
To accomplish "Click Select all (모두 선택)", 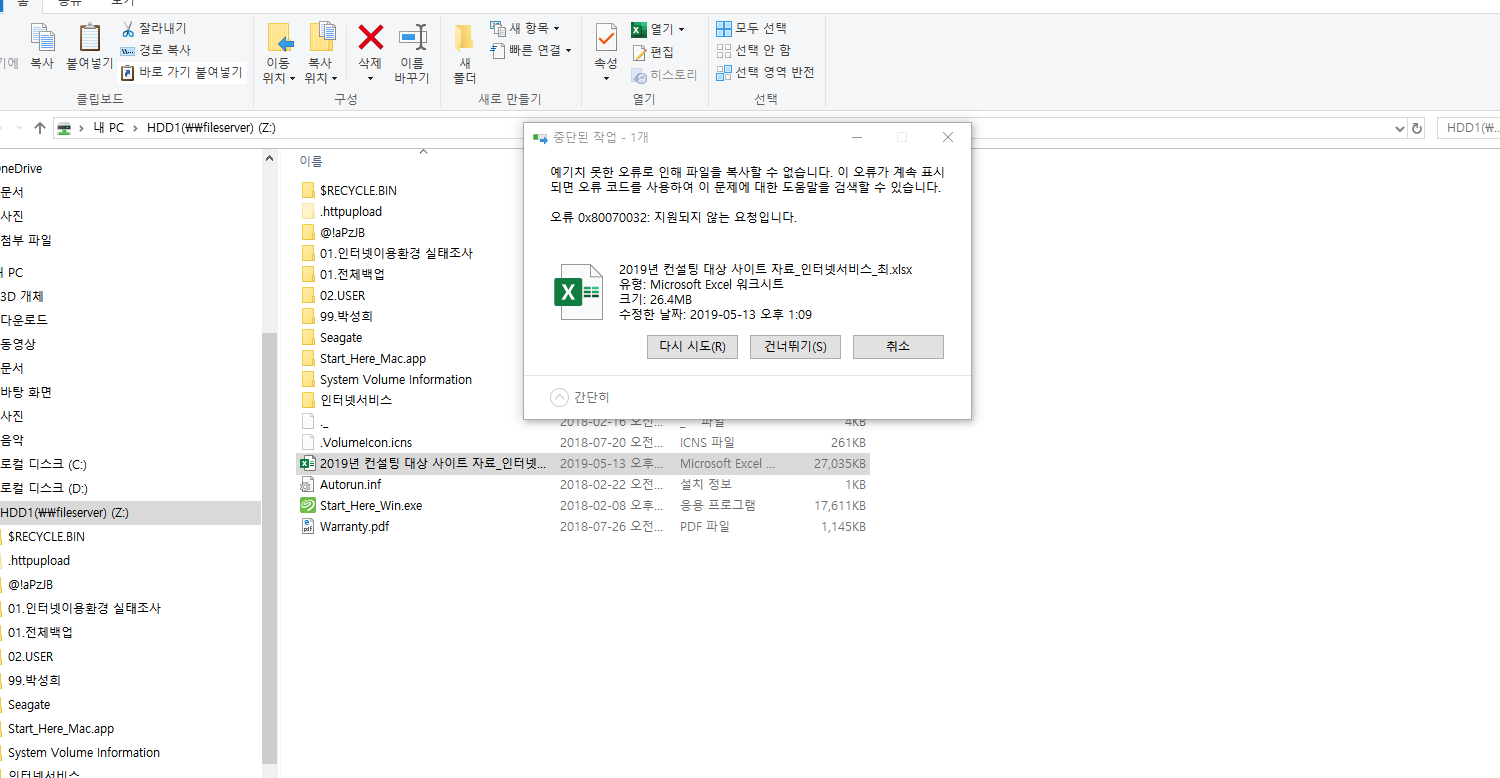I will pyautogui.click(x=752, y=28).
